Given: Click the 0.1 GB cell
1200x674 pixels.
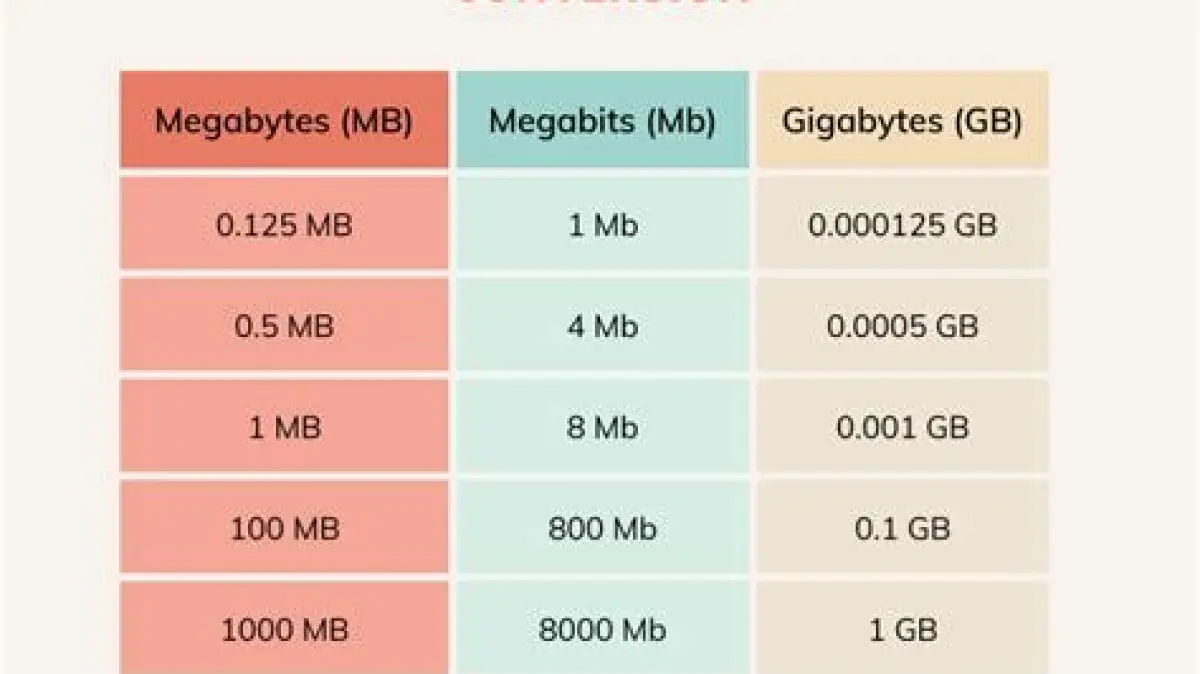Looking at the screenshot, I should click(x=902, y=529).
